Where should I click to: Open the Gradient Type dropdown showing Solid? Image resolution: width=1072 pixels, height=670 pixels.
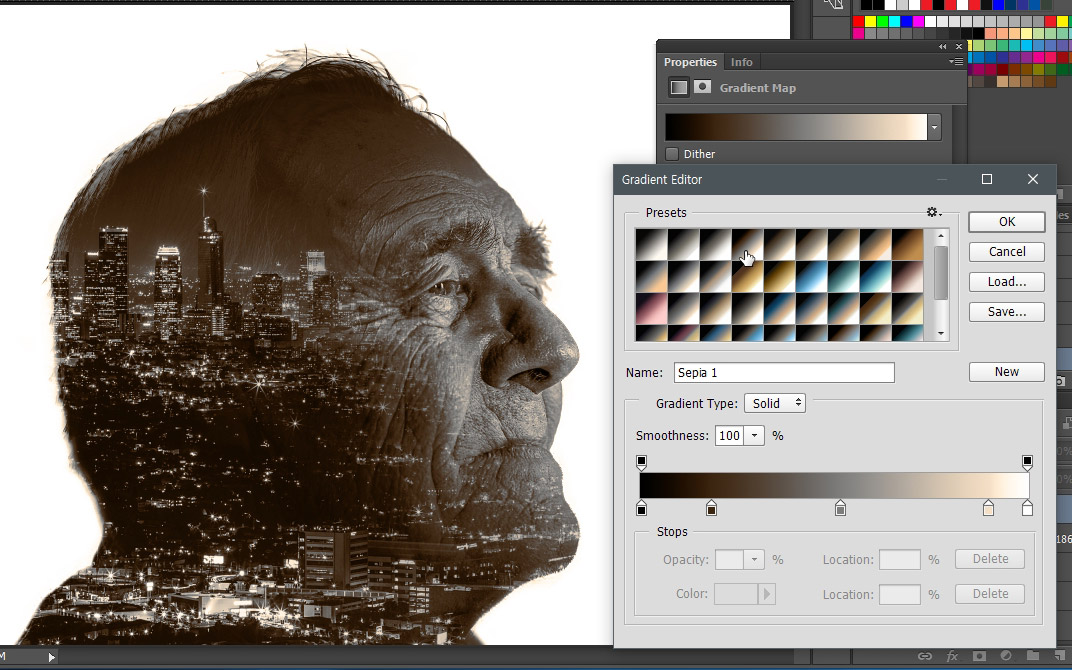point(775,403)
